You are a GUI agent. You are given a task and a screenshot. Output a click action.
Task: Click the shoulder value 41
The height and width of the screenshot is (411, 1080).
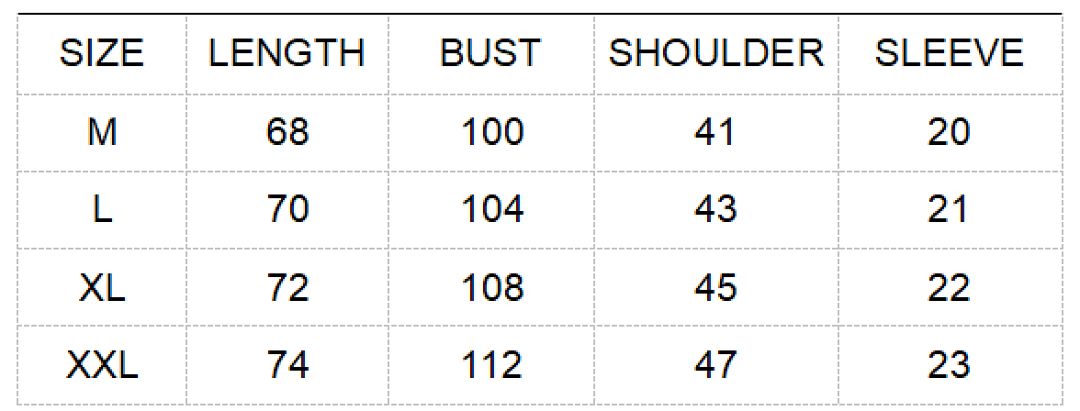click(x=716, y=132)
